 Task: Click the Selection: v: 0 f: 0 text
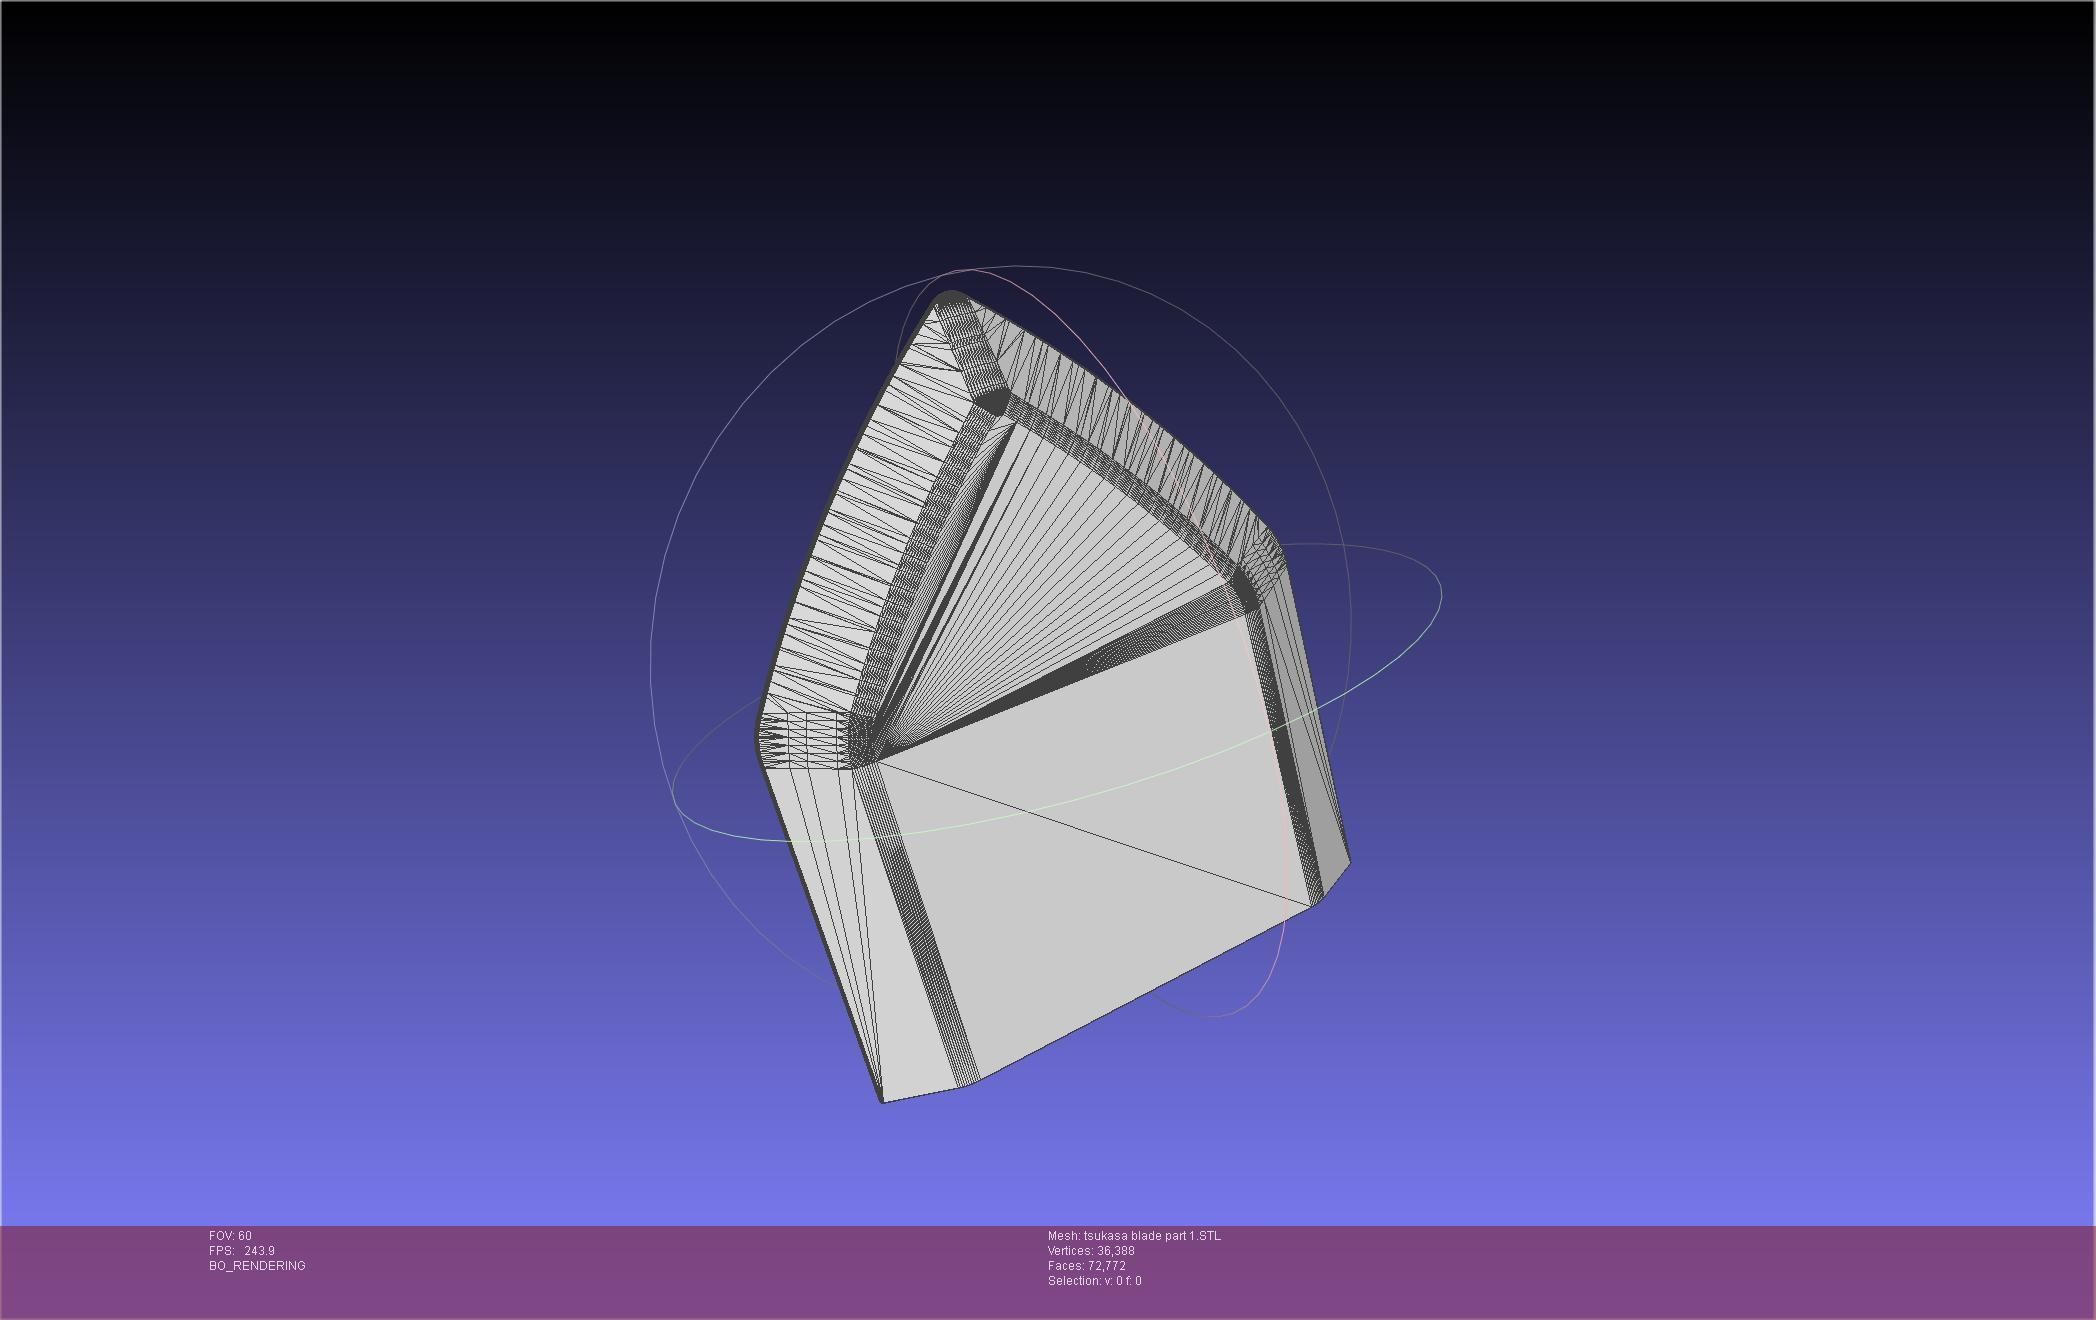pyautogui.click(x=1094, y=1281)
